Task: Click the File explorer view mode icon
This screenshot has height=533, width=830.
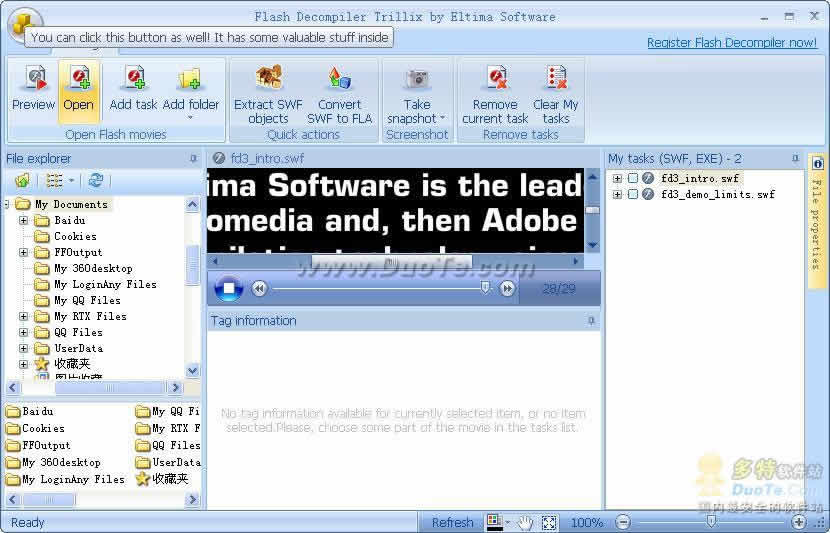Action: click(54, 180)
